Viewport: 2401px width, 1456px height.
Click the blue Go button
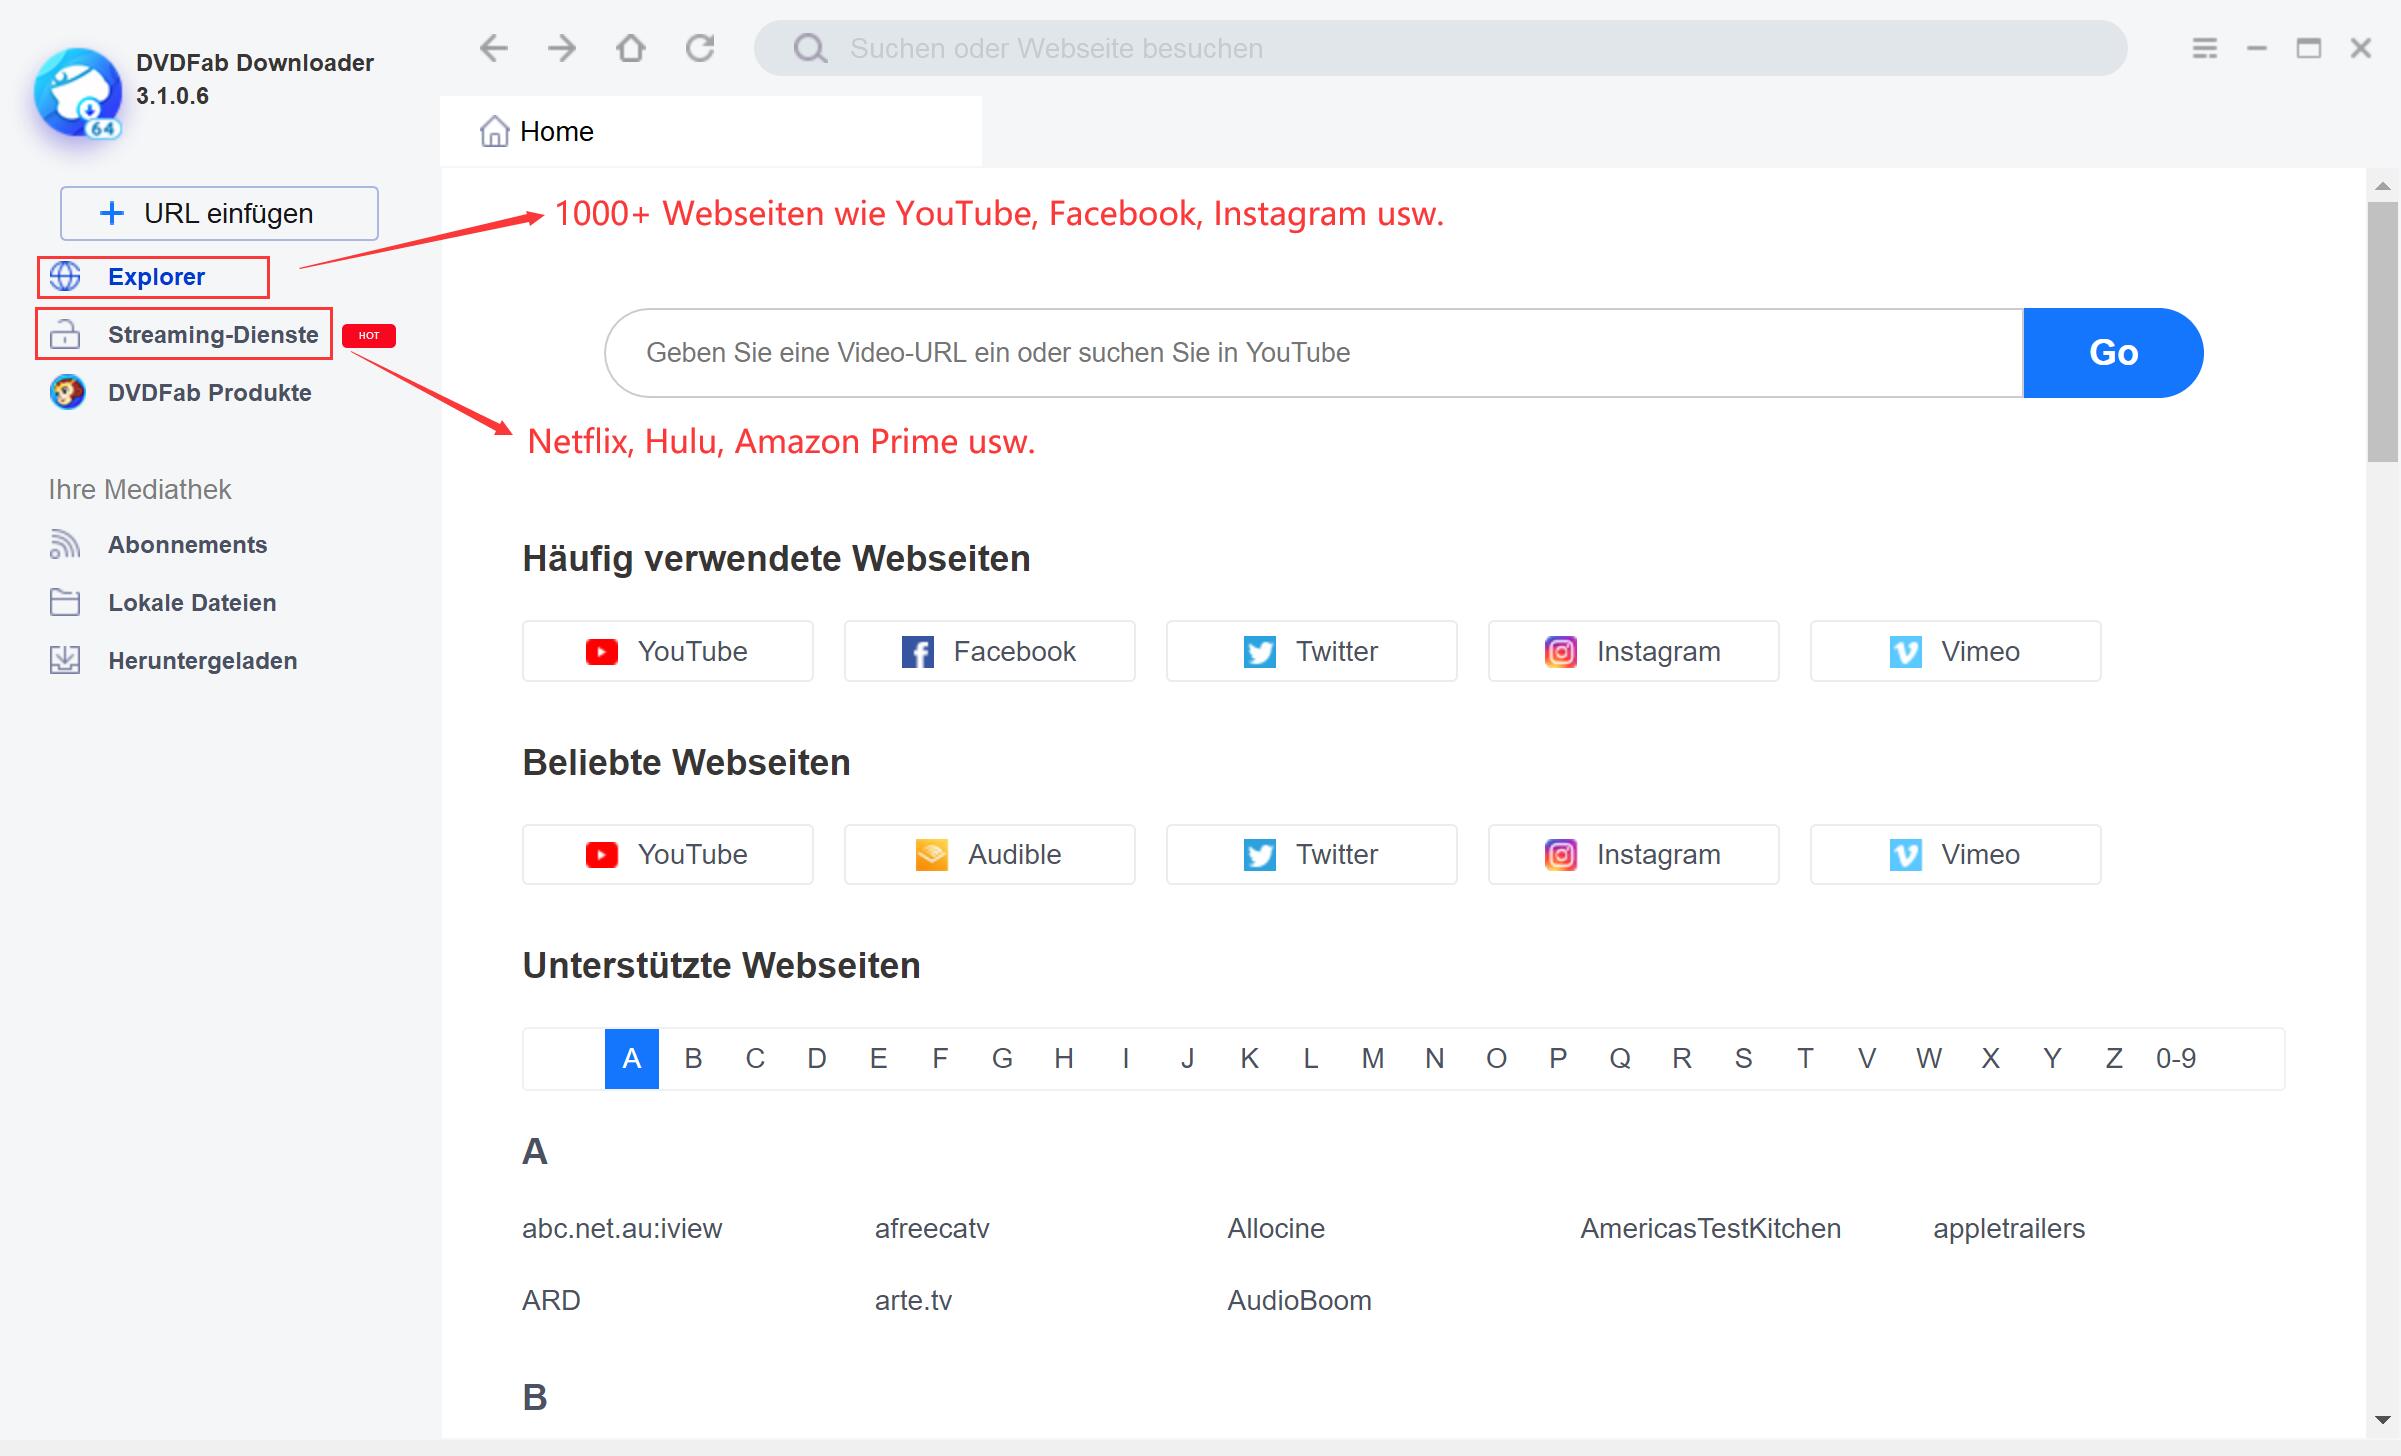click(2113, 352)
